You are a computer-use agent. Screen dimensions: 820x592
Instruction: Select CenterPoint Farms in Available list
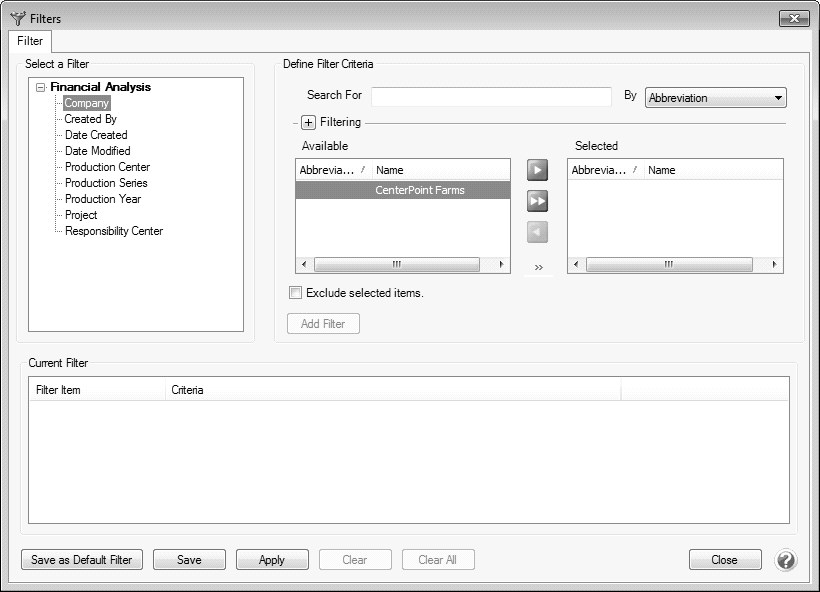[x=419, y=190]
